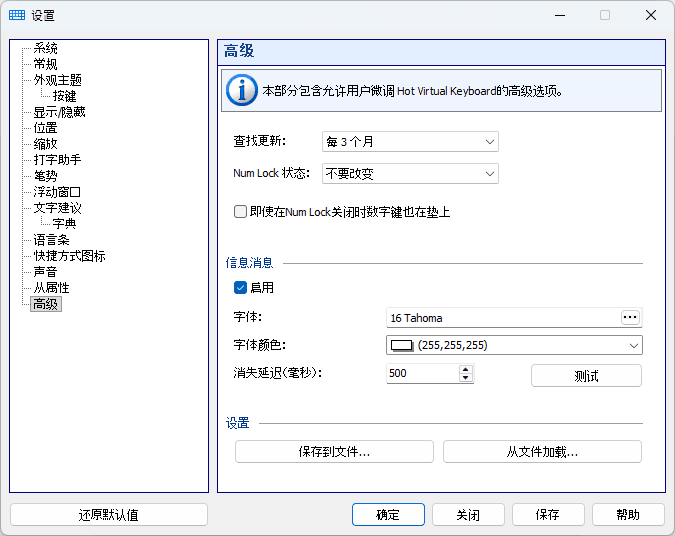Select 文字建议 in the tree
This screenshot has width=675, height=536.
point(57,208)
